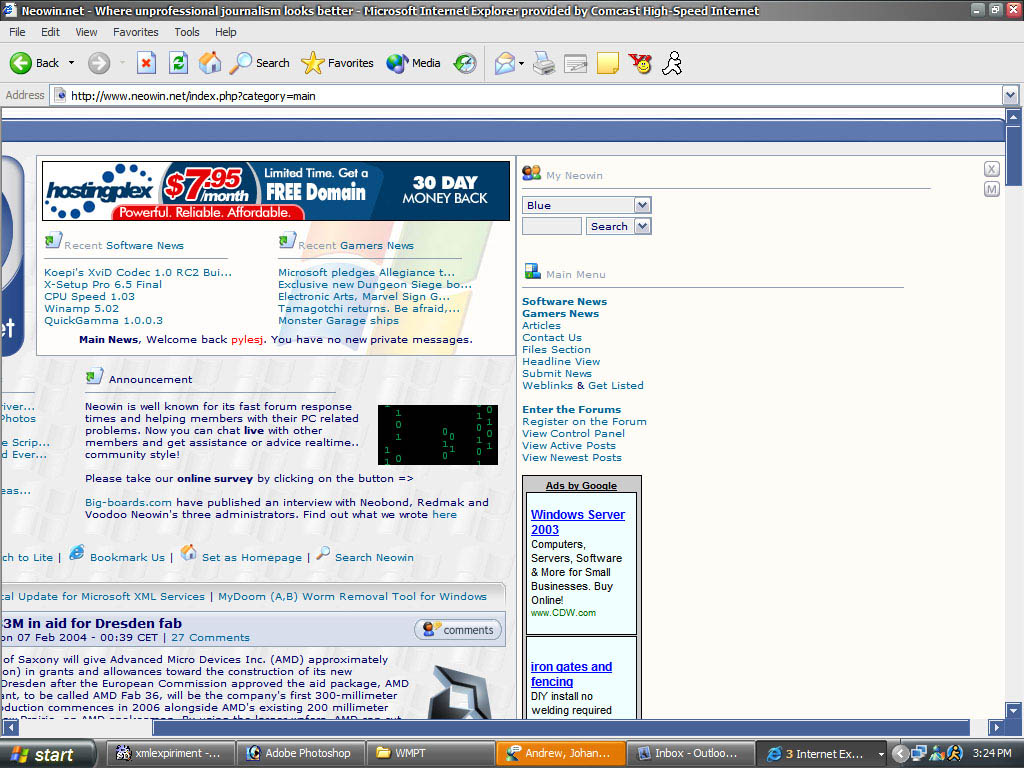Open the Favorites menu
The height and width of the screenshot is (768, 1024).
click(x=135, y=32)
